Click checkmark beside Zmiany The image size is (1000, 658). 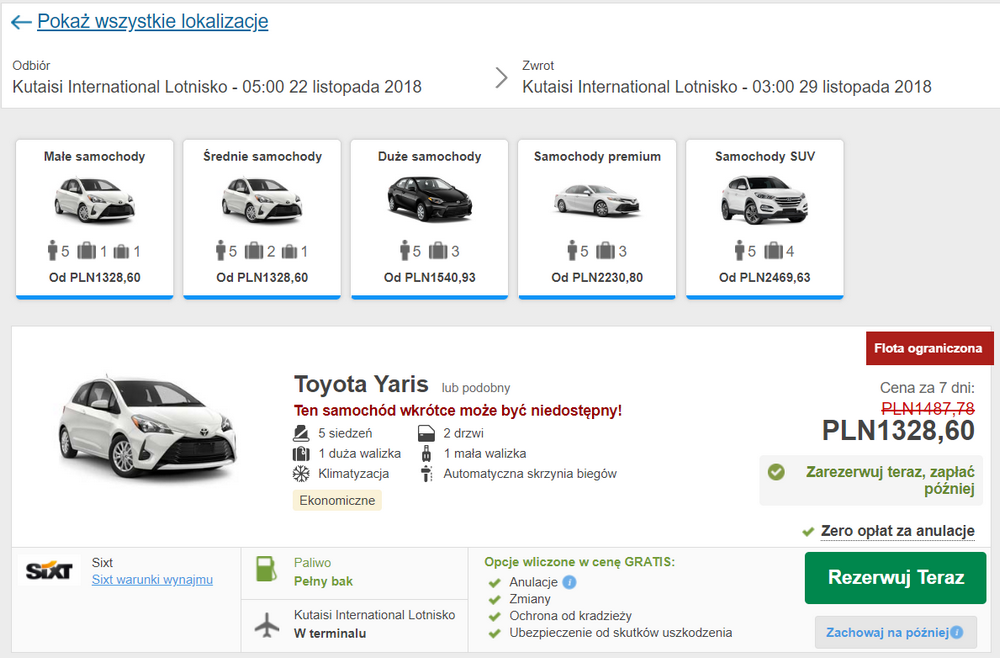[x=494, y=599]
